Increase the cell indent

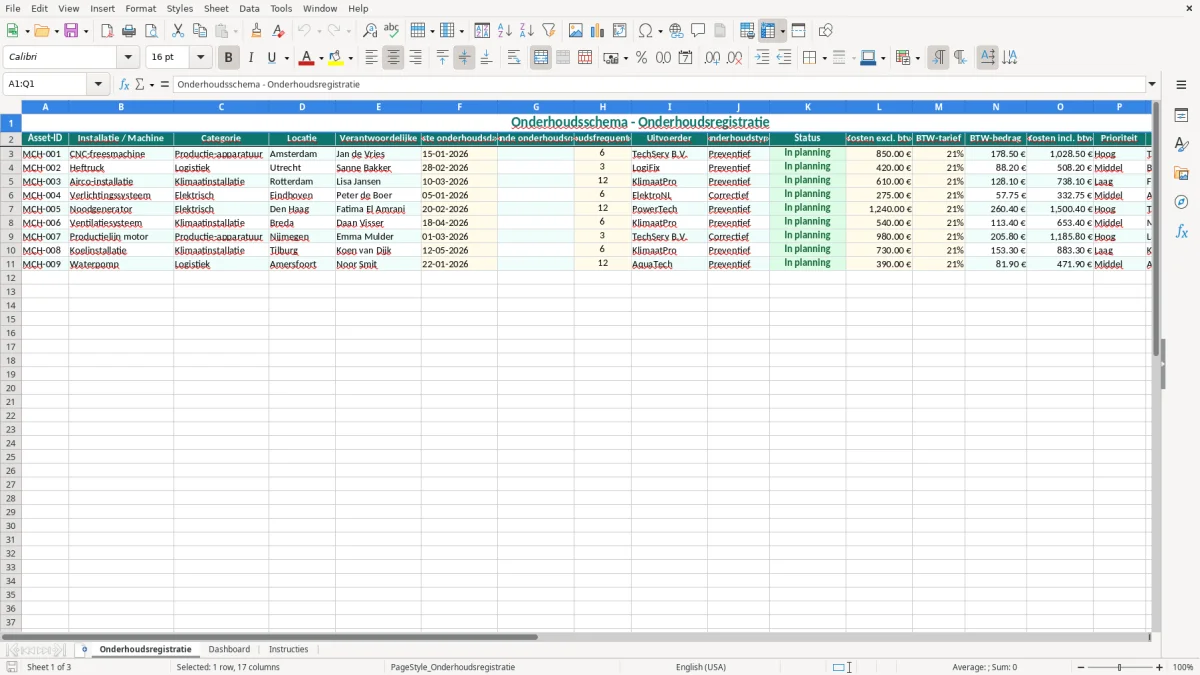(762, 58)
